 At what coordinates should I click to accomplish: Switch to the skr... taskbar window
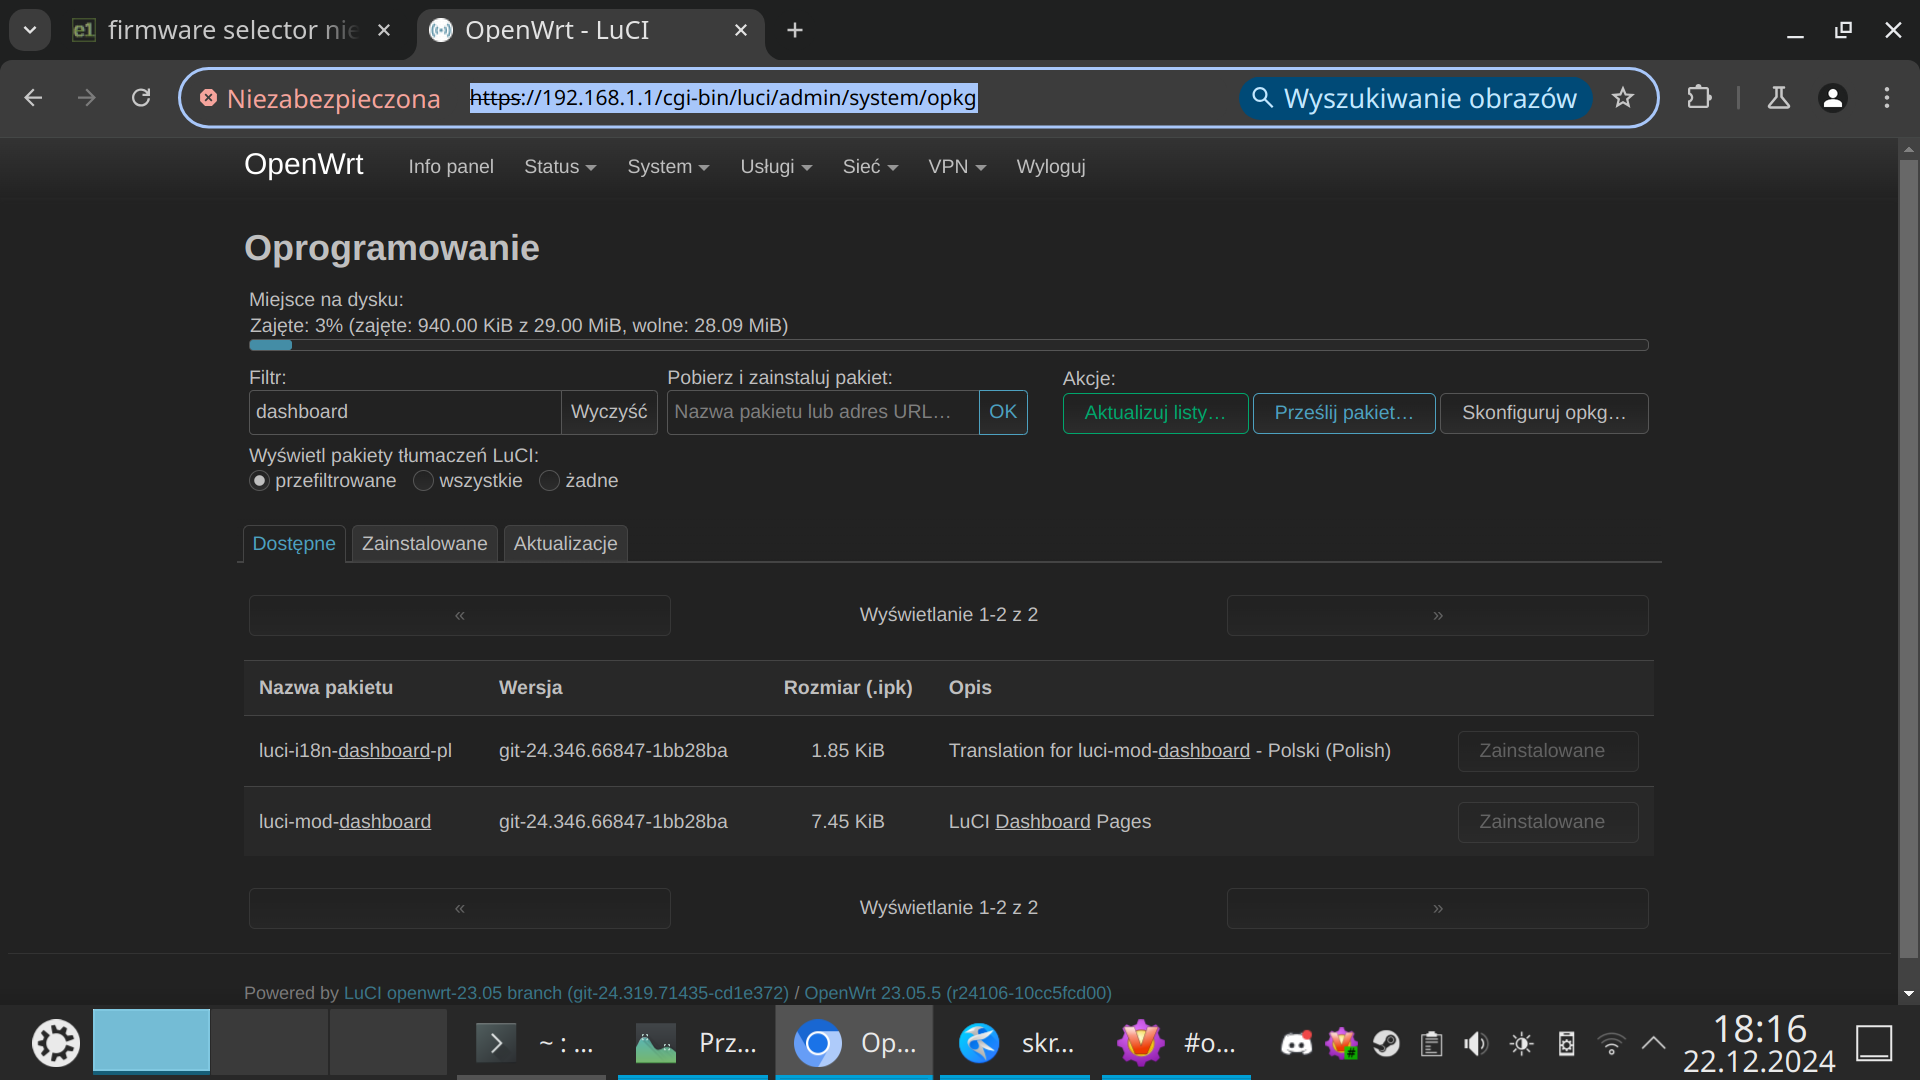pos(1015,1043)
